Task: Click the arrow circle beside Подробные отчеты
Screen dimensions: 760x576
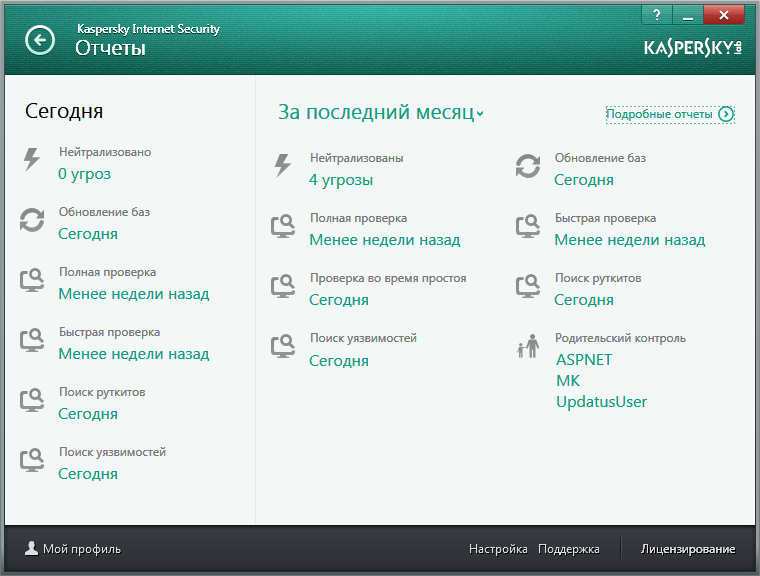Action: point(726,114)
